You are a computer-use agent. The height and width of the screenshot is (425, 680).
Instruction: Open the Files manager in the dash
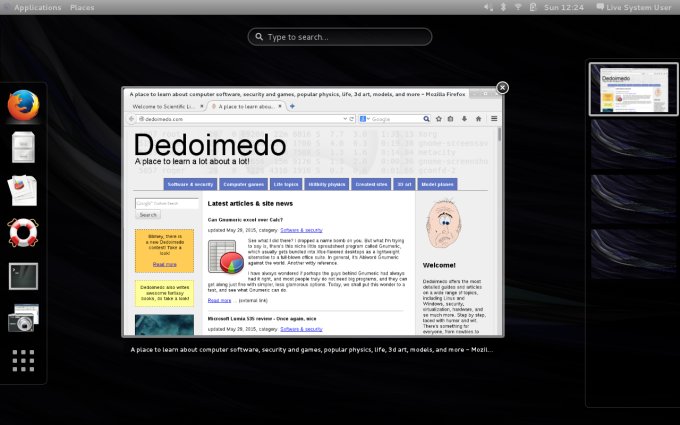pos(23,147)
